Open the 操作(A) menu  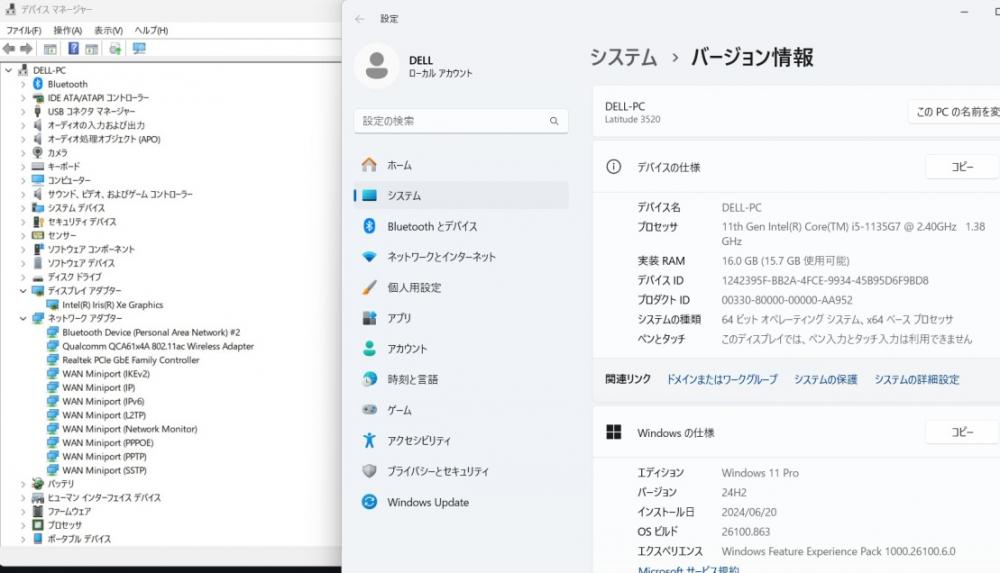point(68,31)
